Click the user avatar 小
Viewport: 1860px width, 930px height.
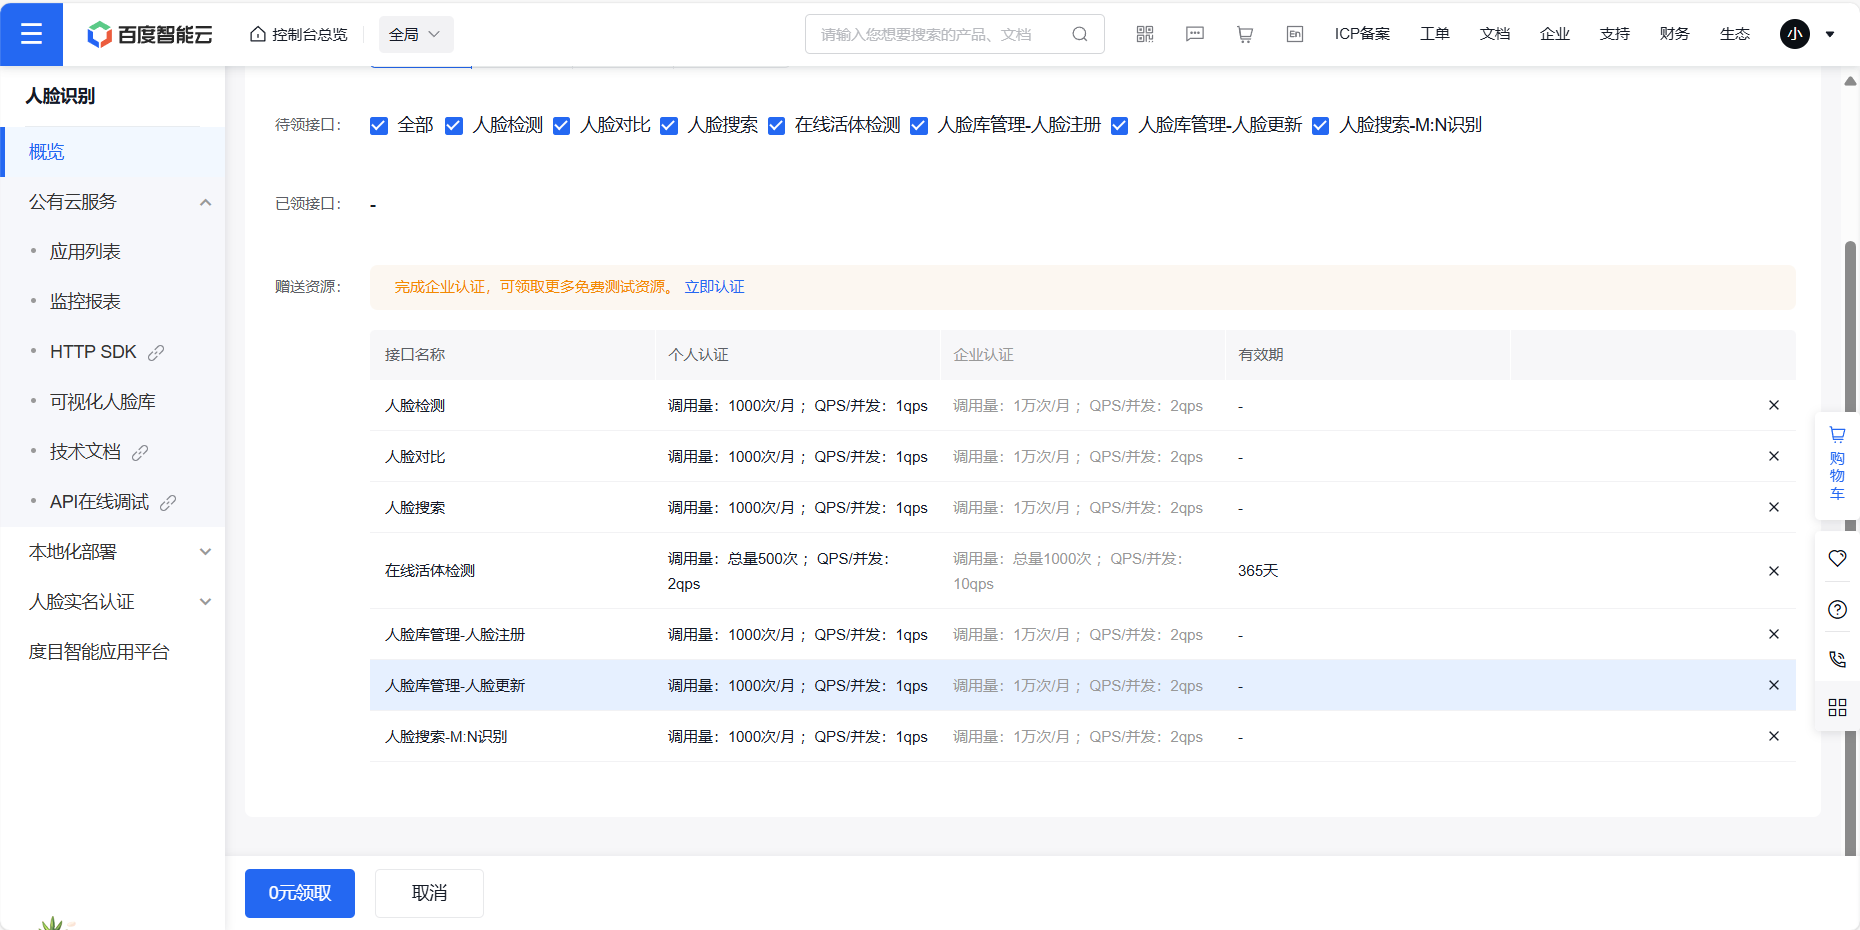click(x=1795, y=34)
